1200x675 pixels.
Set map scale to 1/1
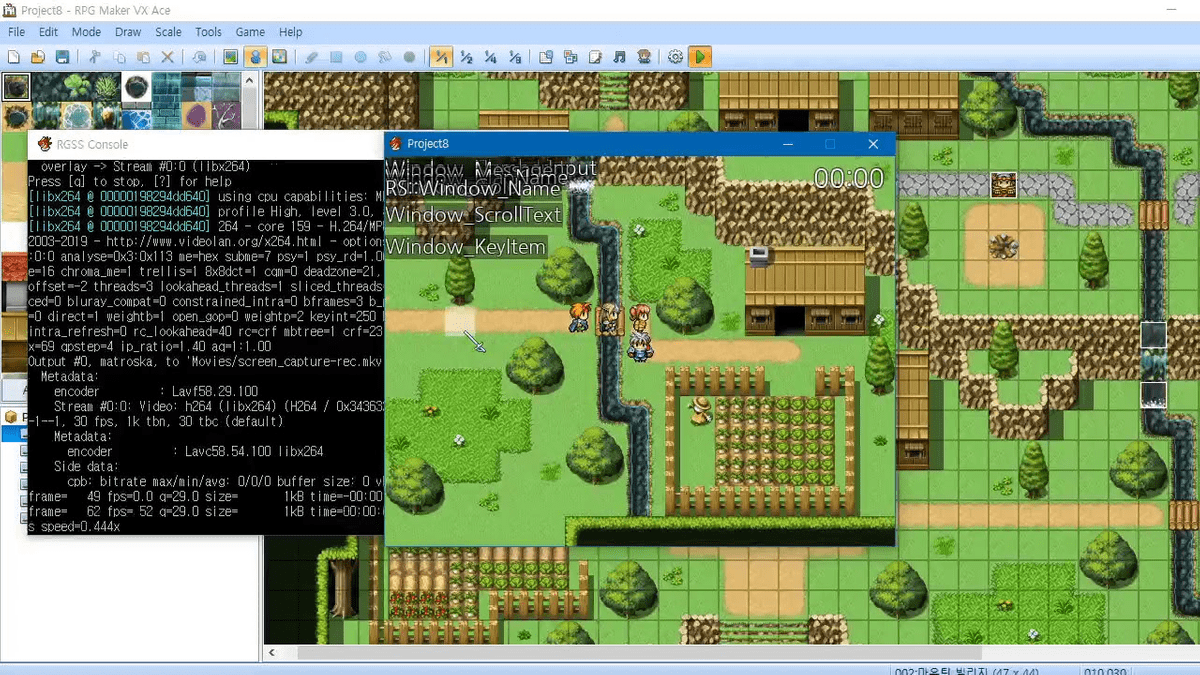pyautogui.click(x=441, y=57)
